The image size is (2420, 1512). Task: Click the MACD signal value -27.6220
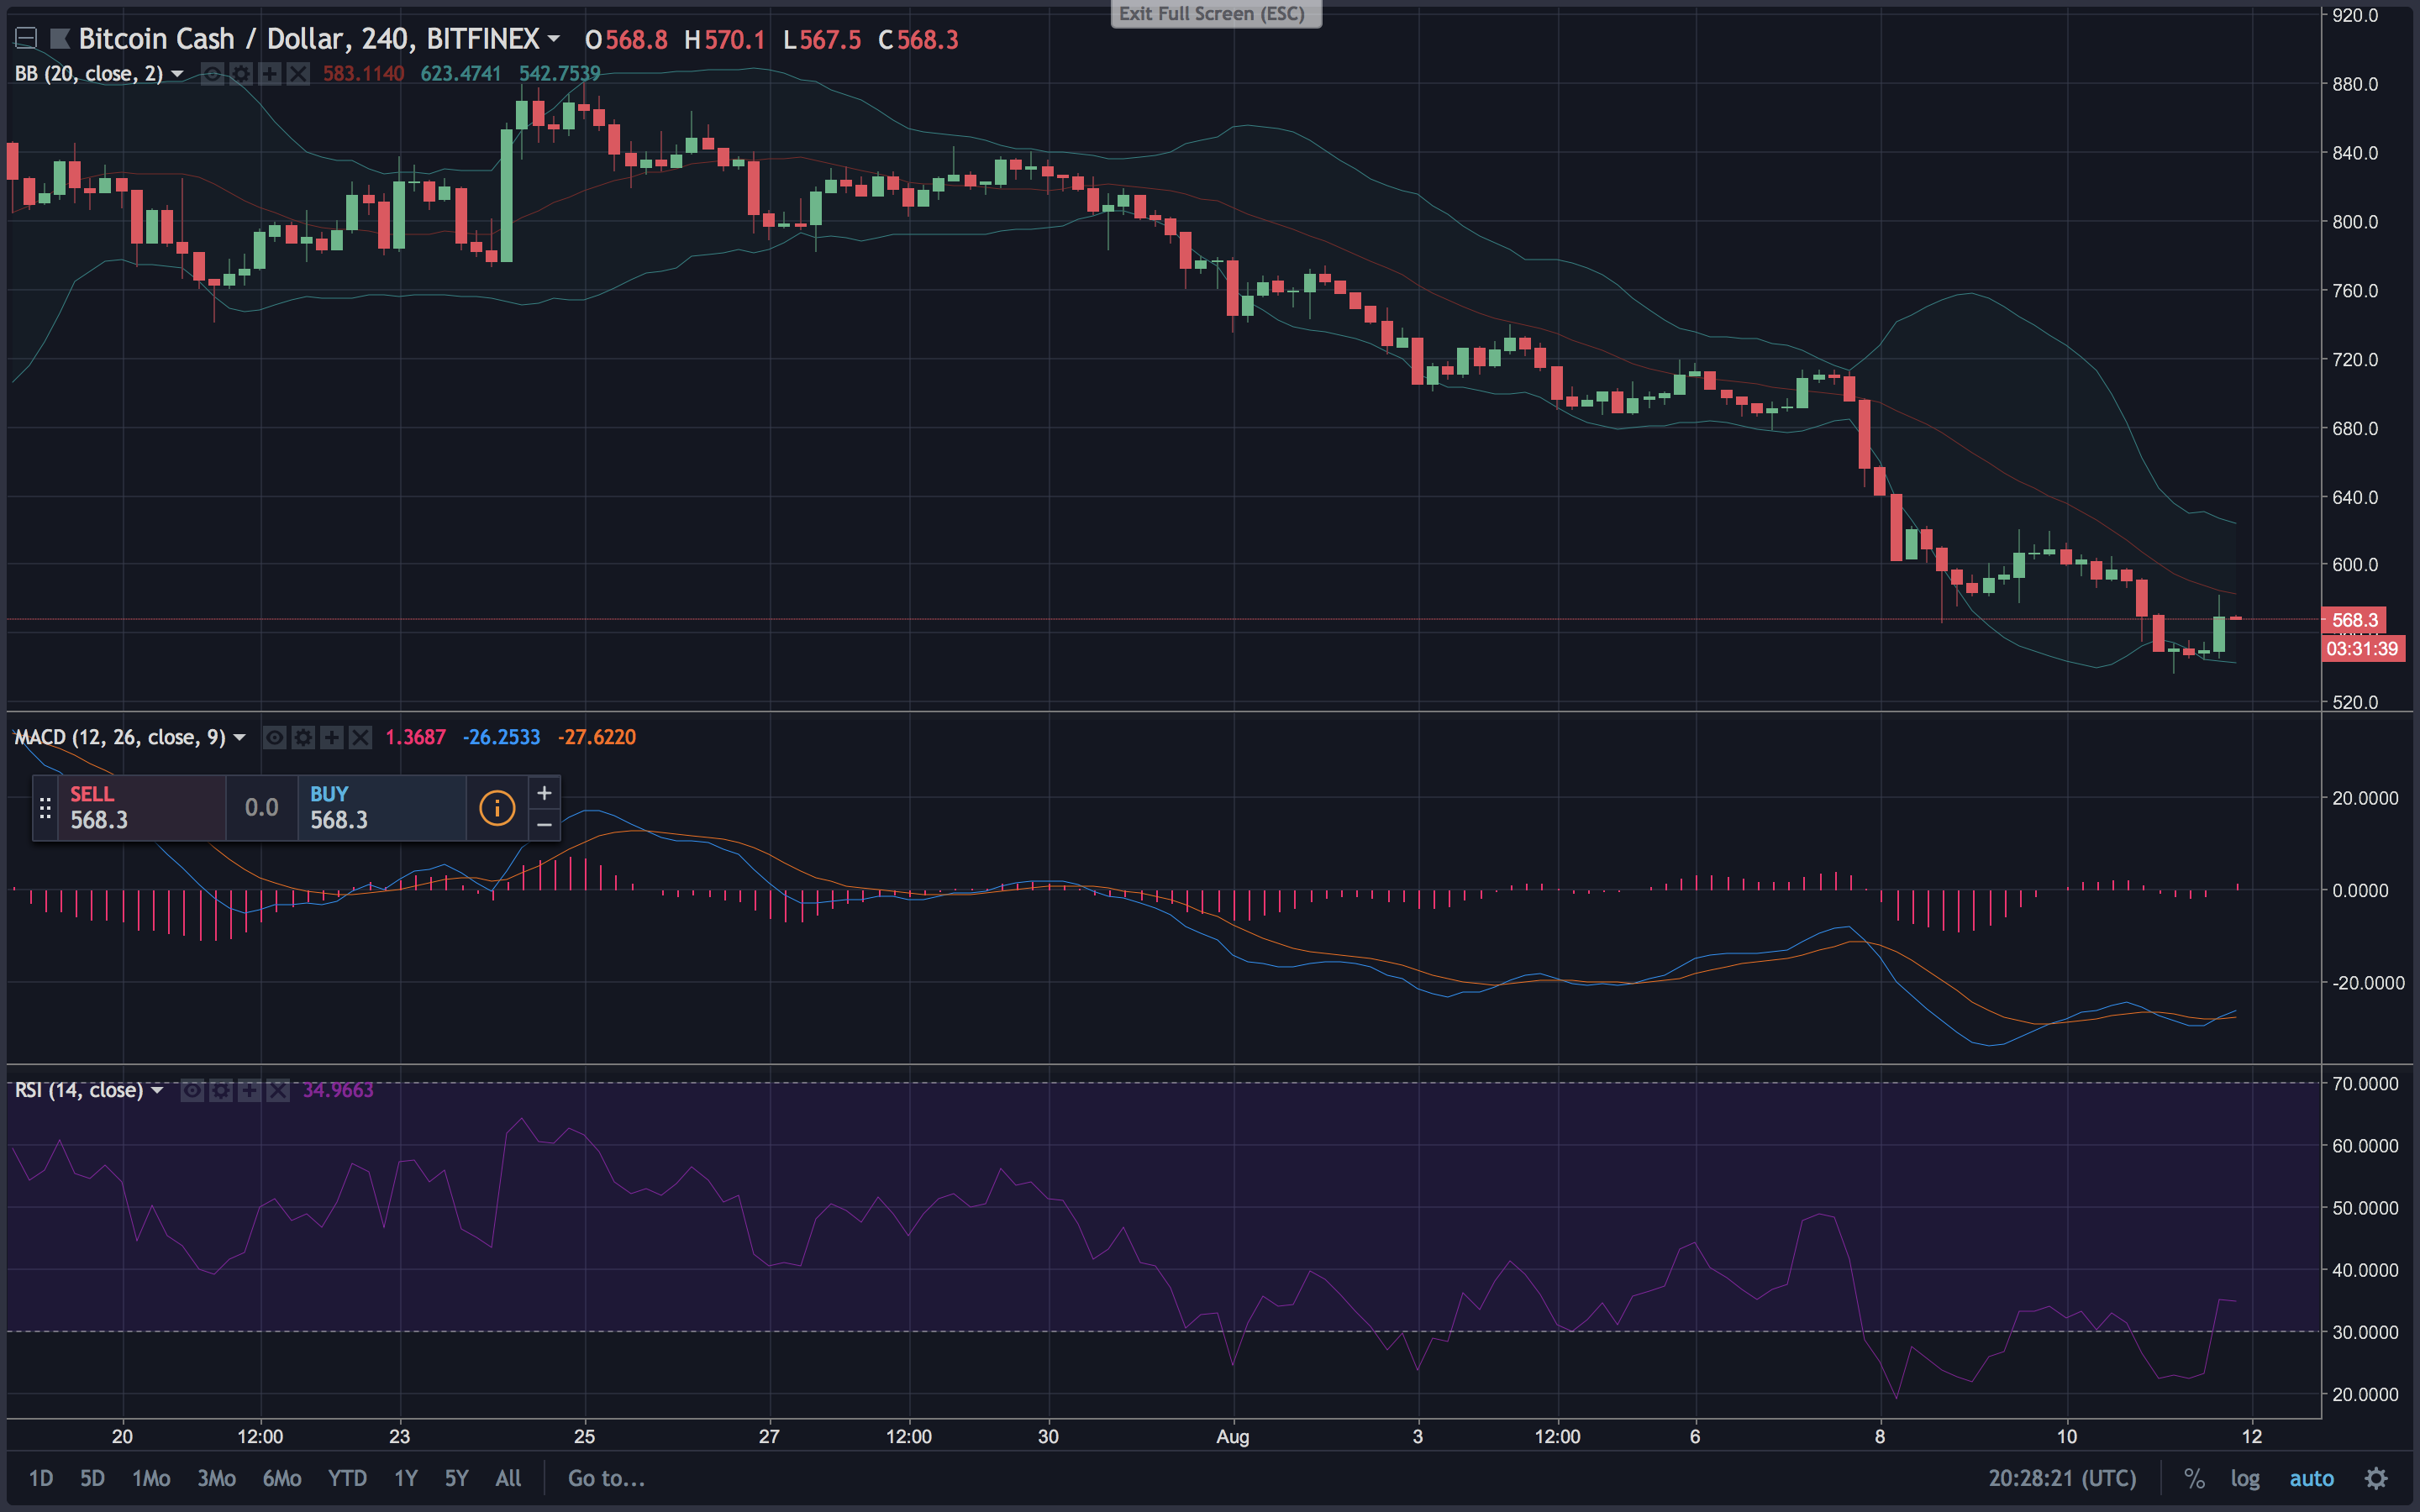(x=596, y=738)
